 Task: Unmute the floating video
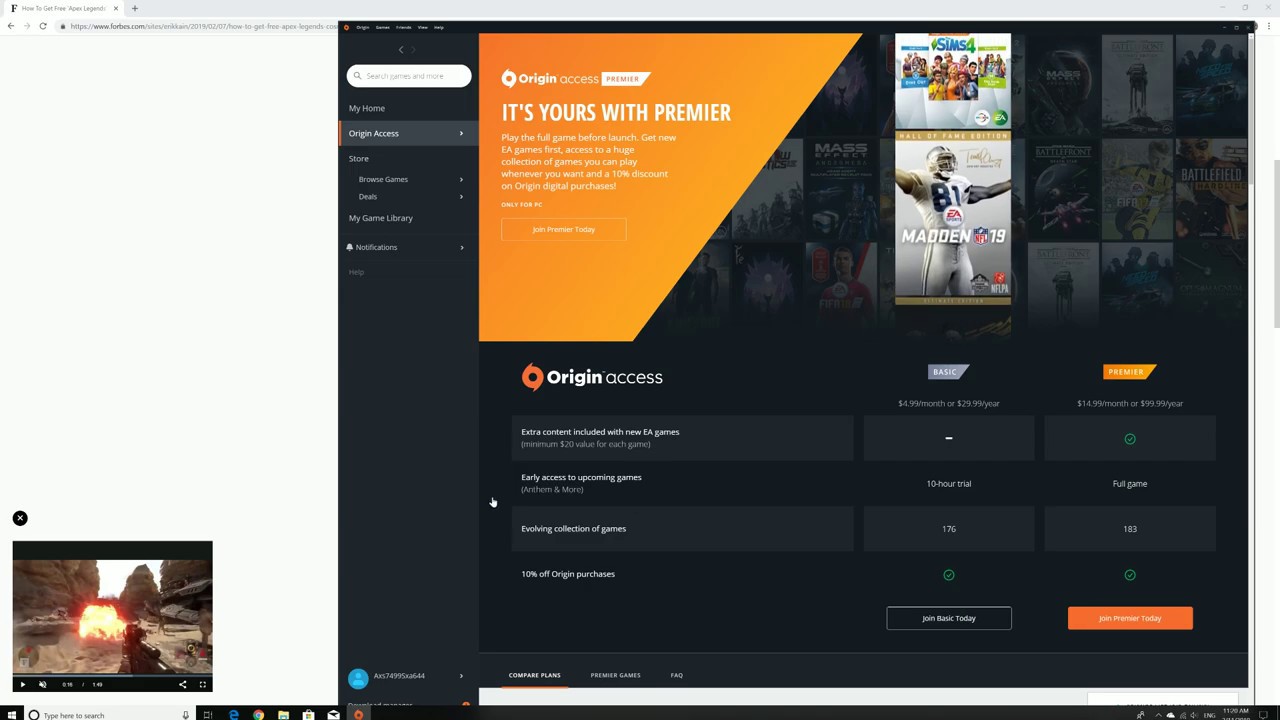(42, 685)
